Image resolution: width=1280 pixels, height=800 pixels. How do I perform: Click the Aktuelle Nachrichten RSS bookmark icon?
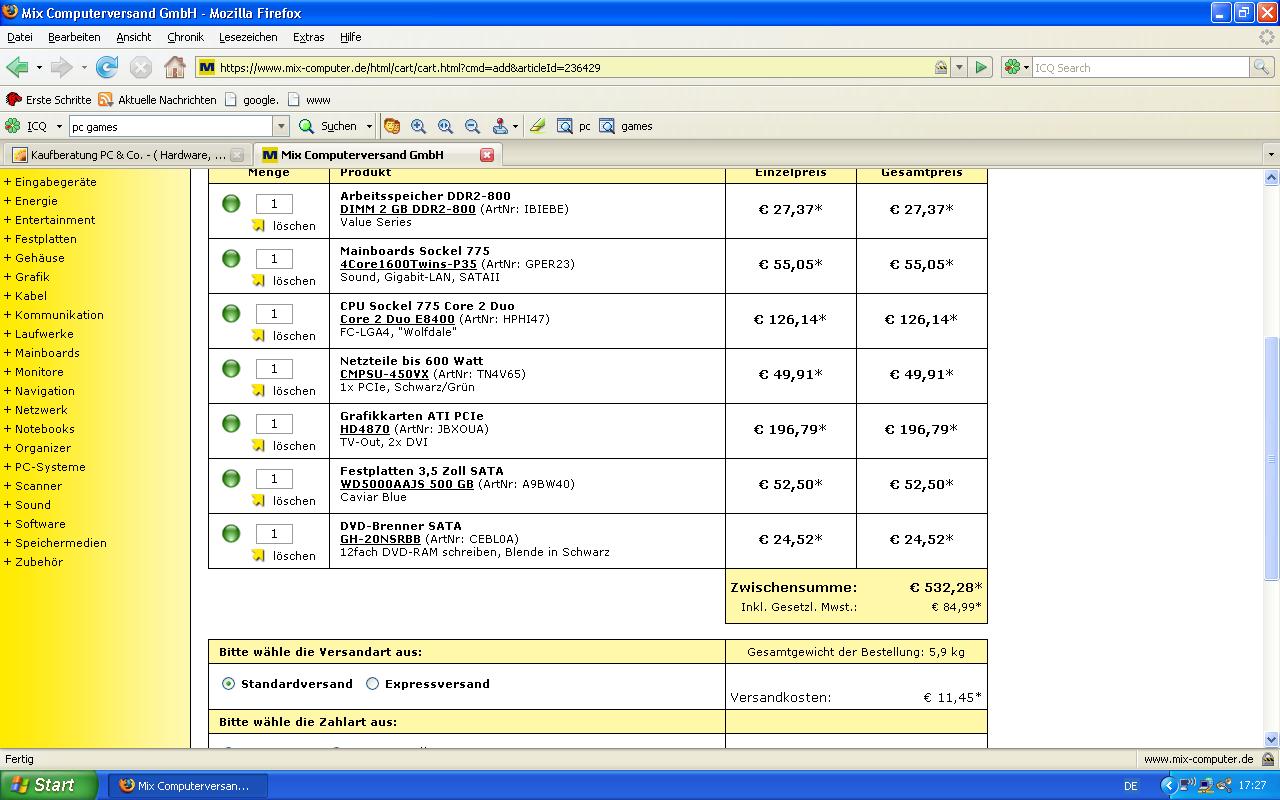pyautogui.click(x=105, y=100)
